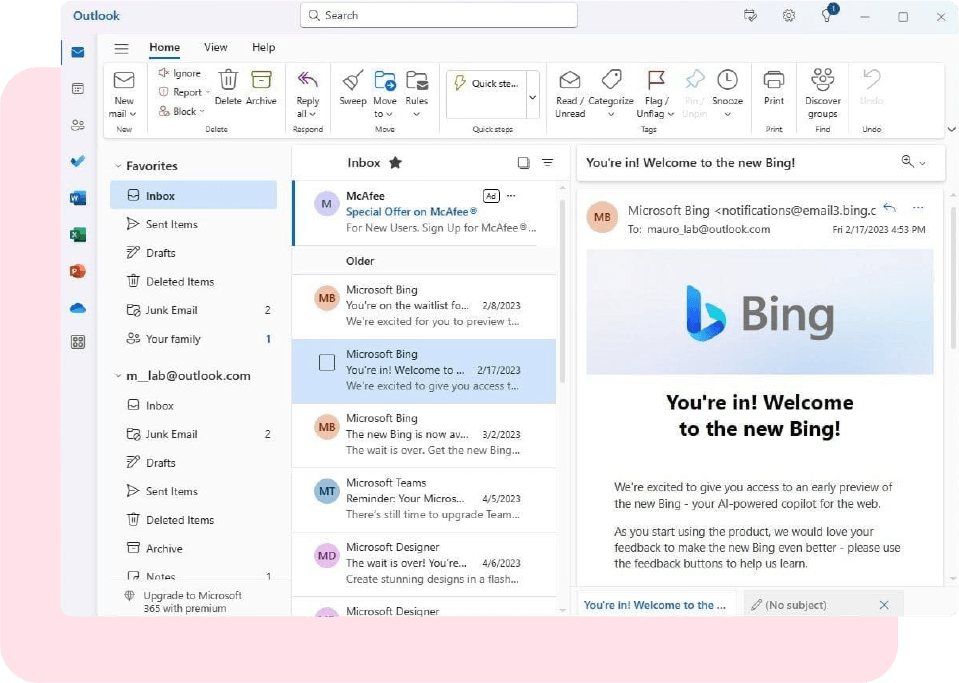
Task: Open the Print command in ribbon
Action: pyautogui.click(x=774, y=82)
